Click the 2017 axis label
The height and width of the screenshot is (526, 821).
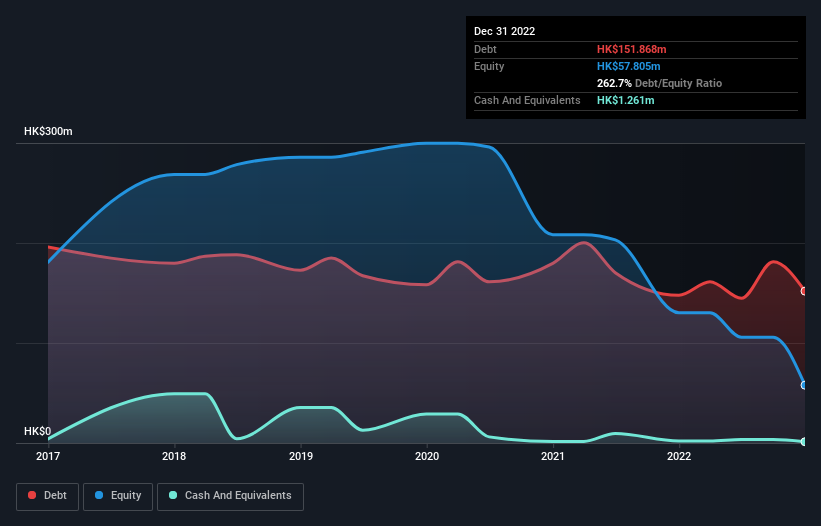pos(48,456)
